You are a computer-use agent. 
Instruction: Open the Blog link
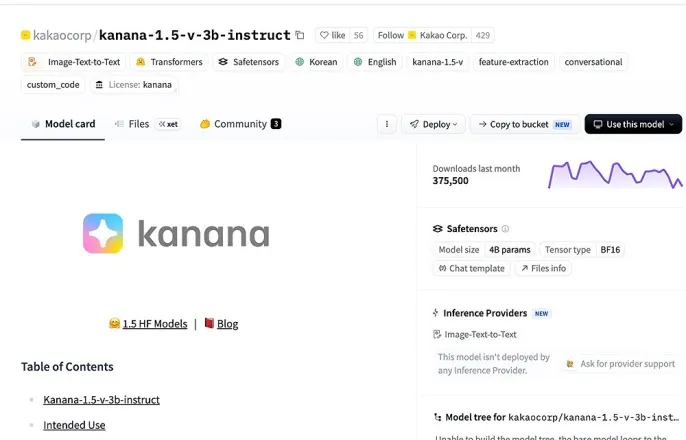(228, 324)
